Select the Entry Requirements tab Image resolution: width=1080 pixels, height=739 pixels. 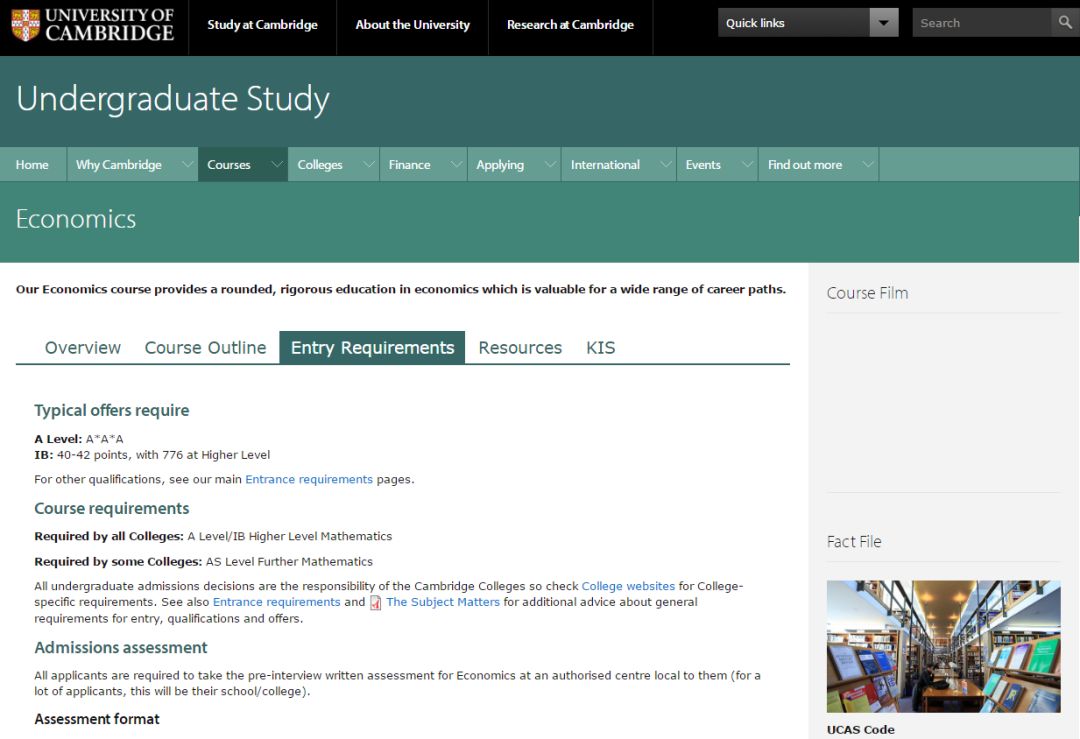(x=372, y=348)
